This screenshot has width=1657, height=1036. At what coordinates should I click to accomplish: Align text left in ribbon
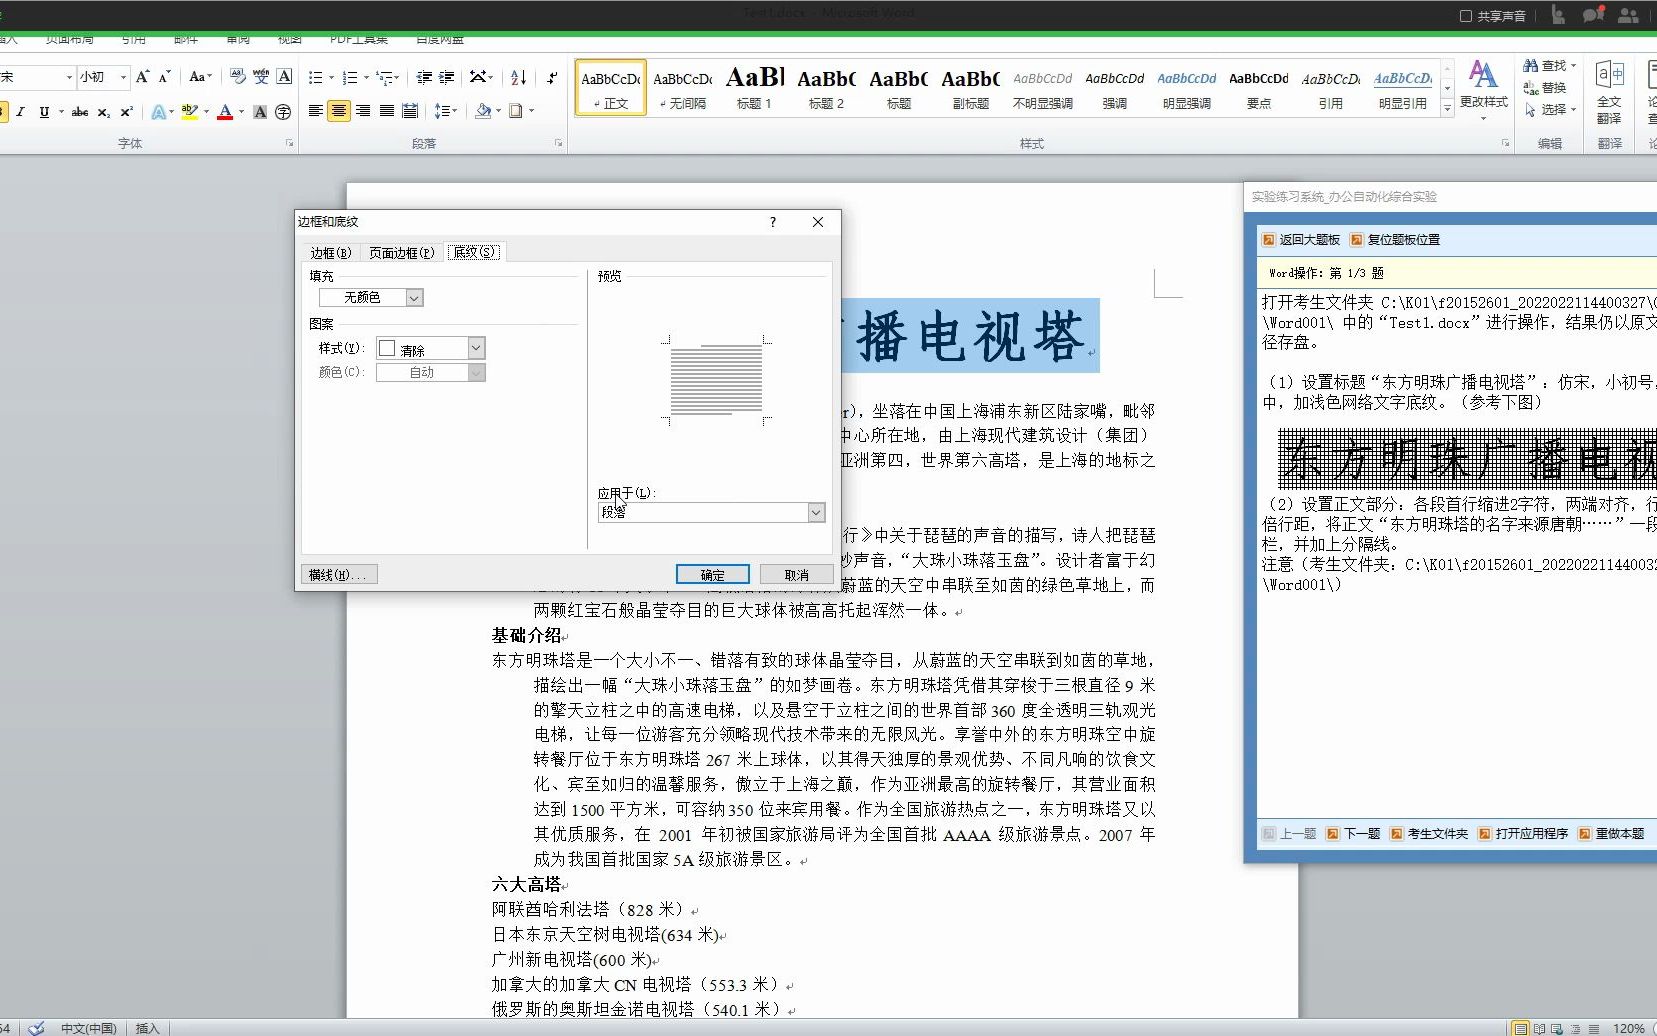pyautogui.click(x=316, y=111)
